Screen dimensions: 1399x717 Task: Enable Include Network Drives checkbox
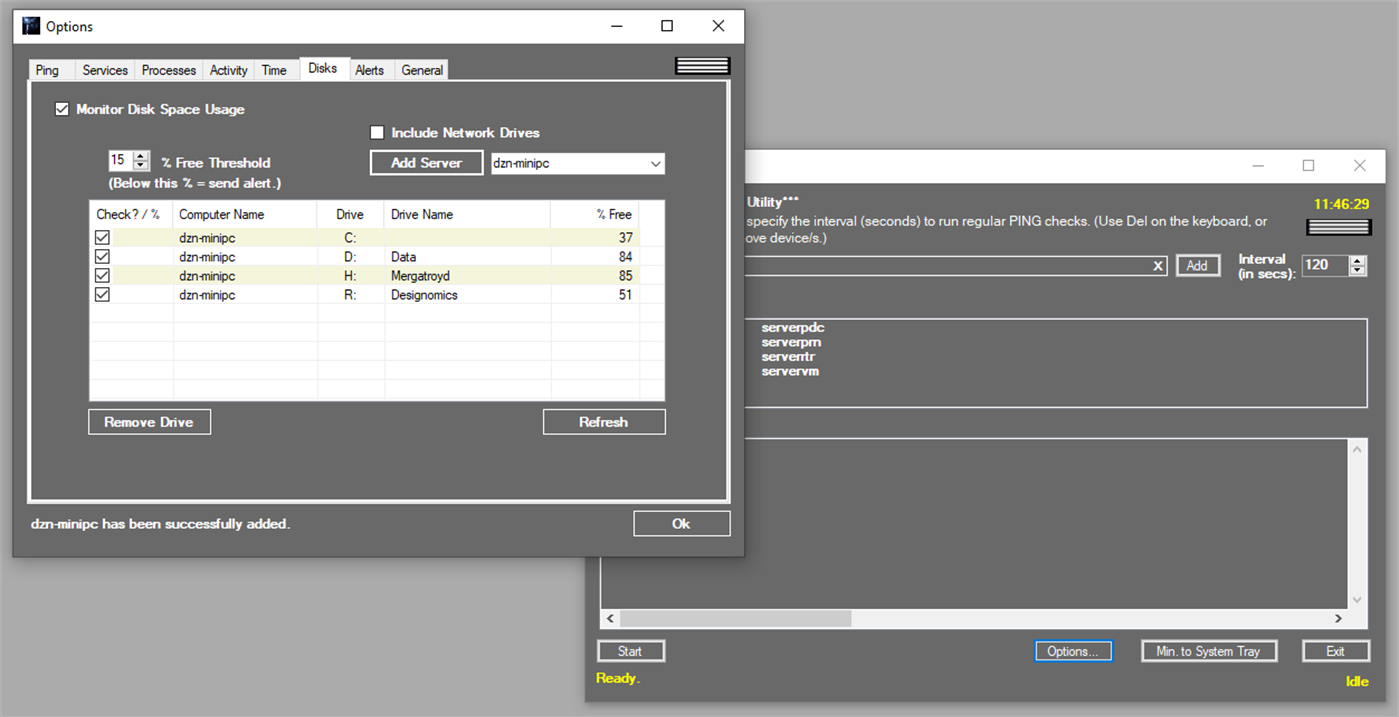[x=377, y=132]
